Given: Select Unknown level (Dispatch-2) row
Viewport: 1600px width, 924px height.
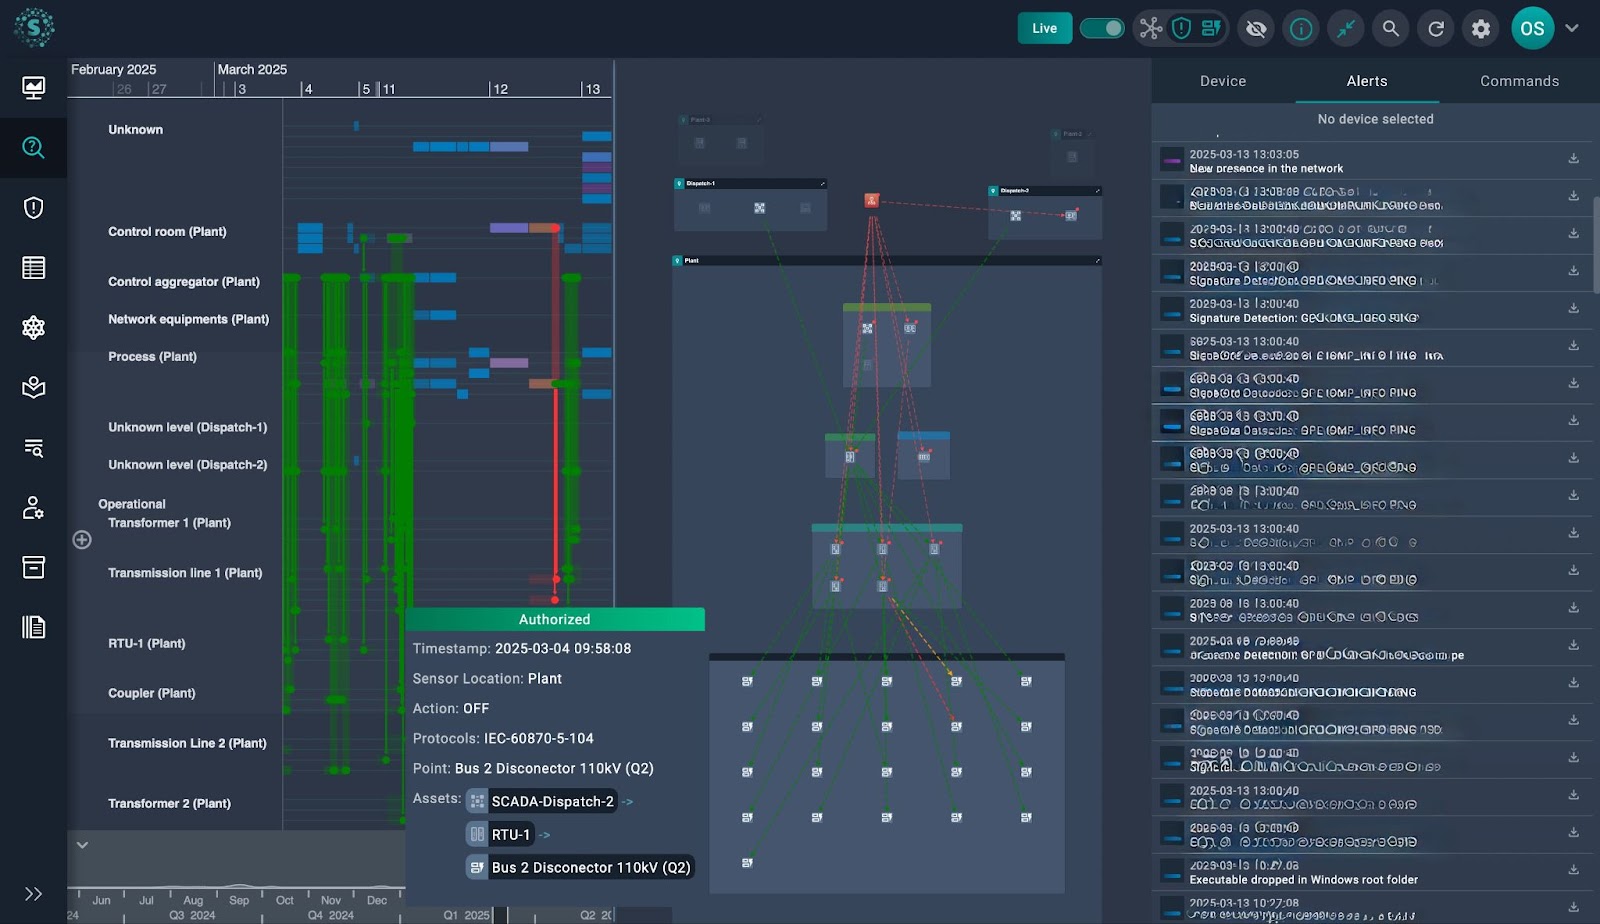Looking at the screenshot, I should 187,465.
